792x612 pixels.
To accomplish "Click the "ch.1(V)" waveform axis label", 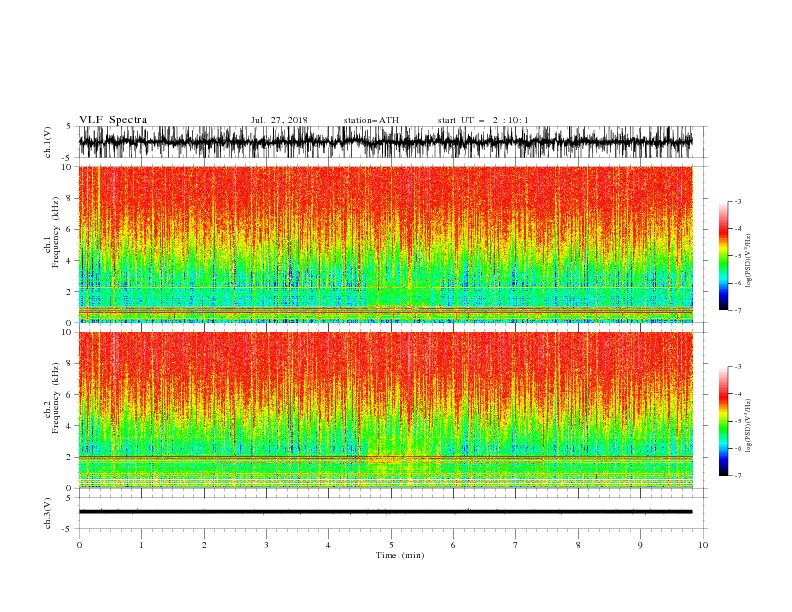I will click(48, 142).
